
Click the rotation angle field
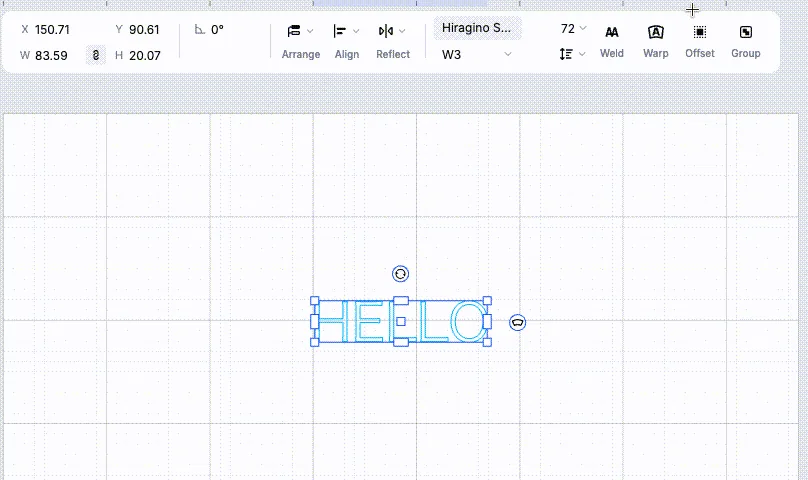[217, 29]
